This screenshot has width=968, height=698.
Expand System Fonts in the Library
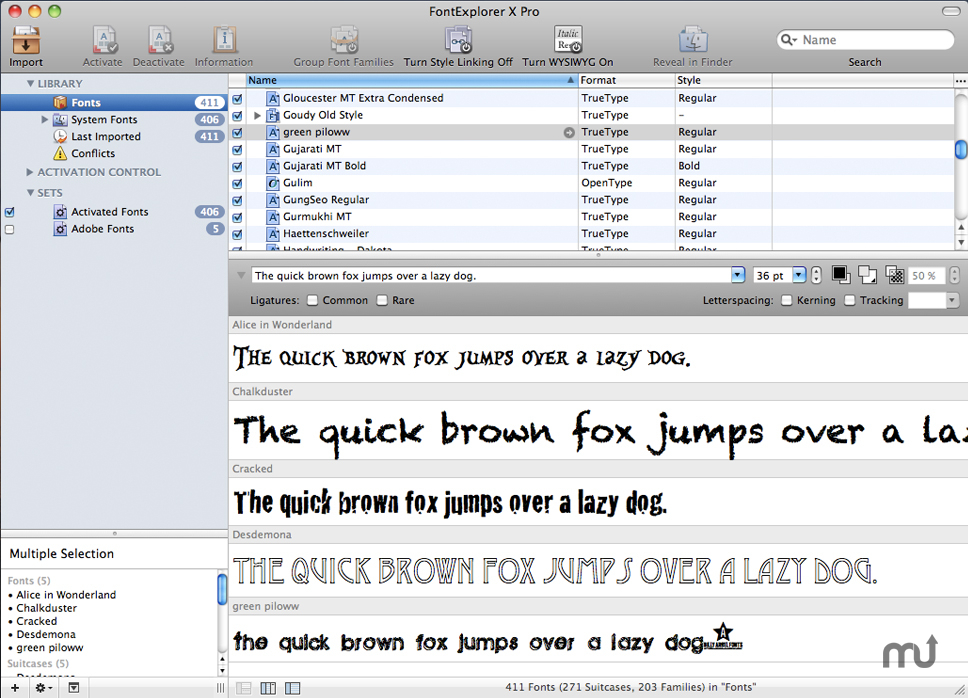[x=45, y=119]
